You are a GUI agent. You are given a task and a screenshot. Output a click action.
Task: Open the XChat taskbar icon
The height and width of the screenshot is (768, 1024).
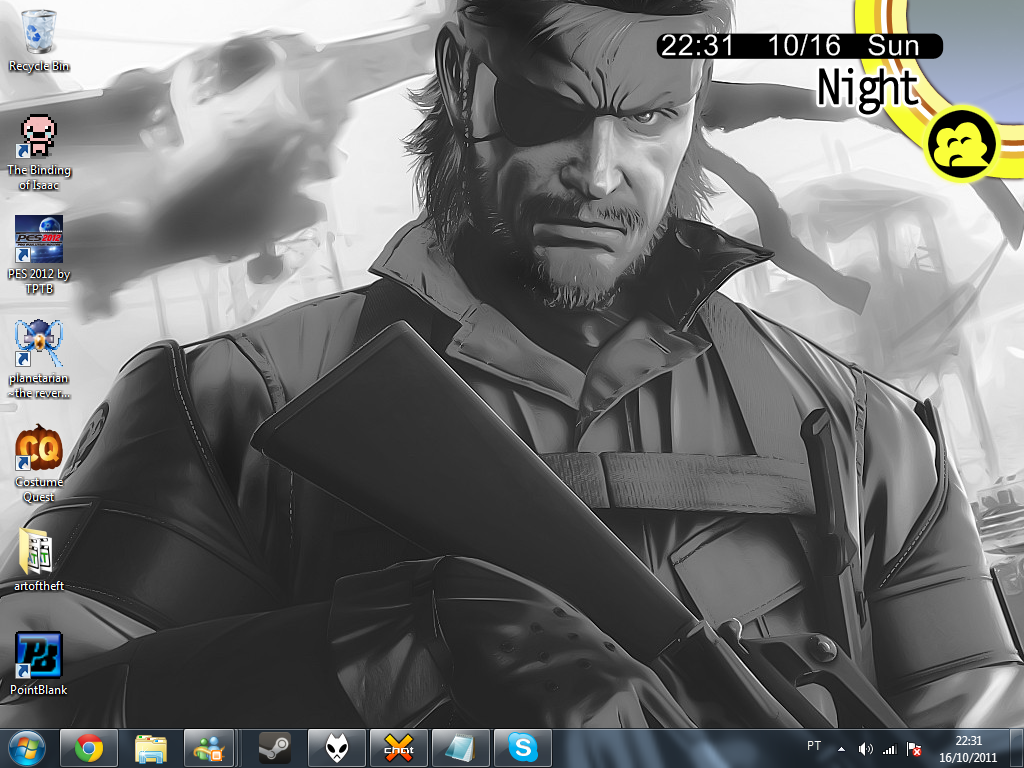398,748
